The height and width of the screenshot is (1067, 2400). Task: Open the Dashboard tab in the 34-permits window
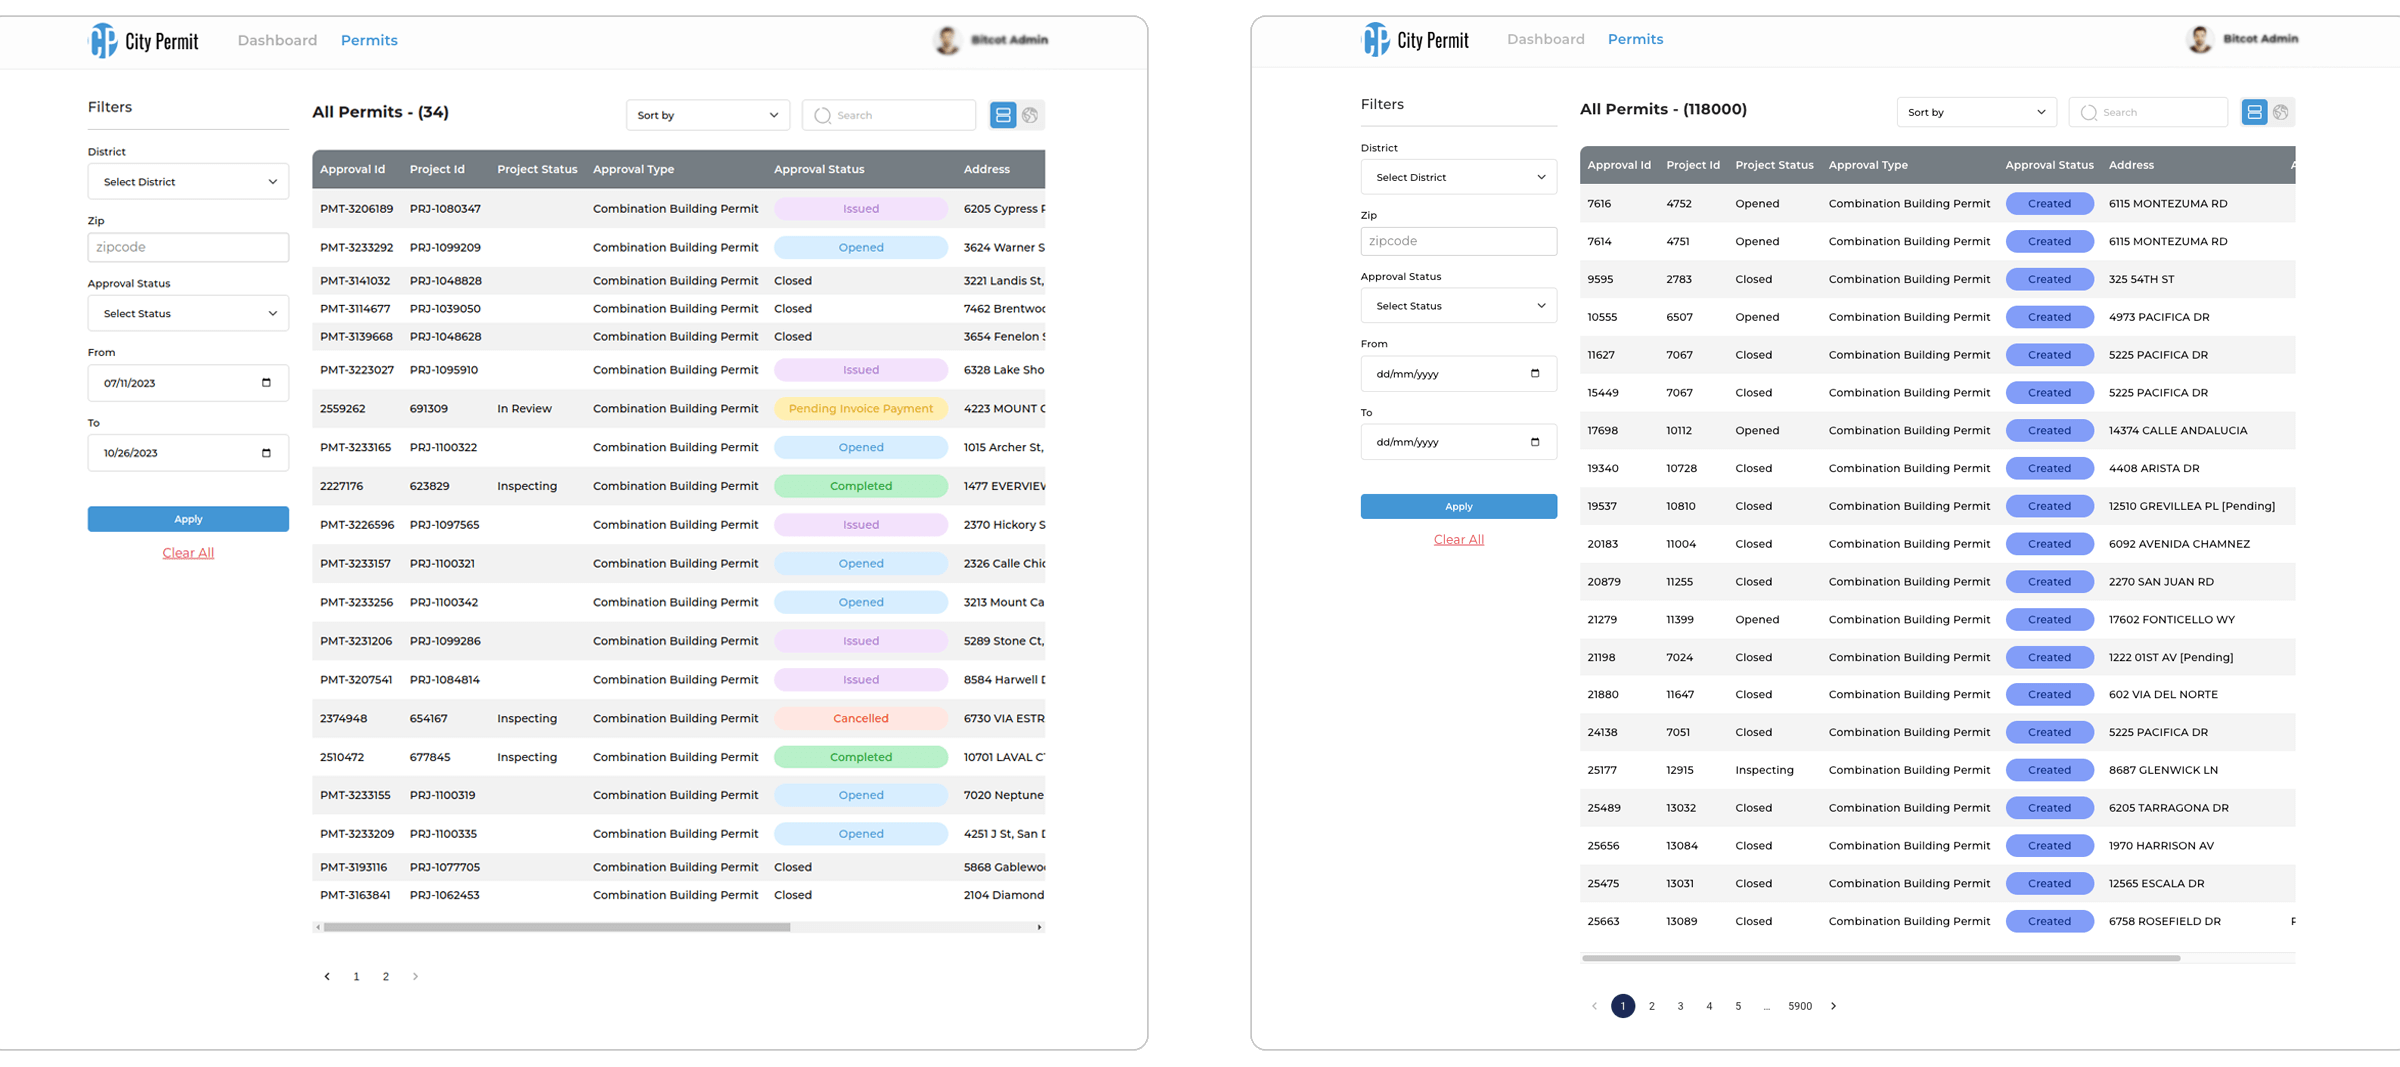pyautogui.click(x=277, y=40)
